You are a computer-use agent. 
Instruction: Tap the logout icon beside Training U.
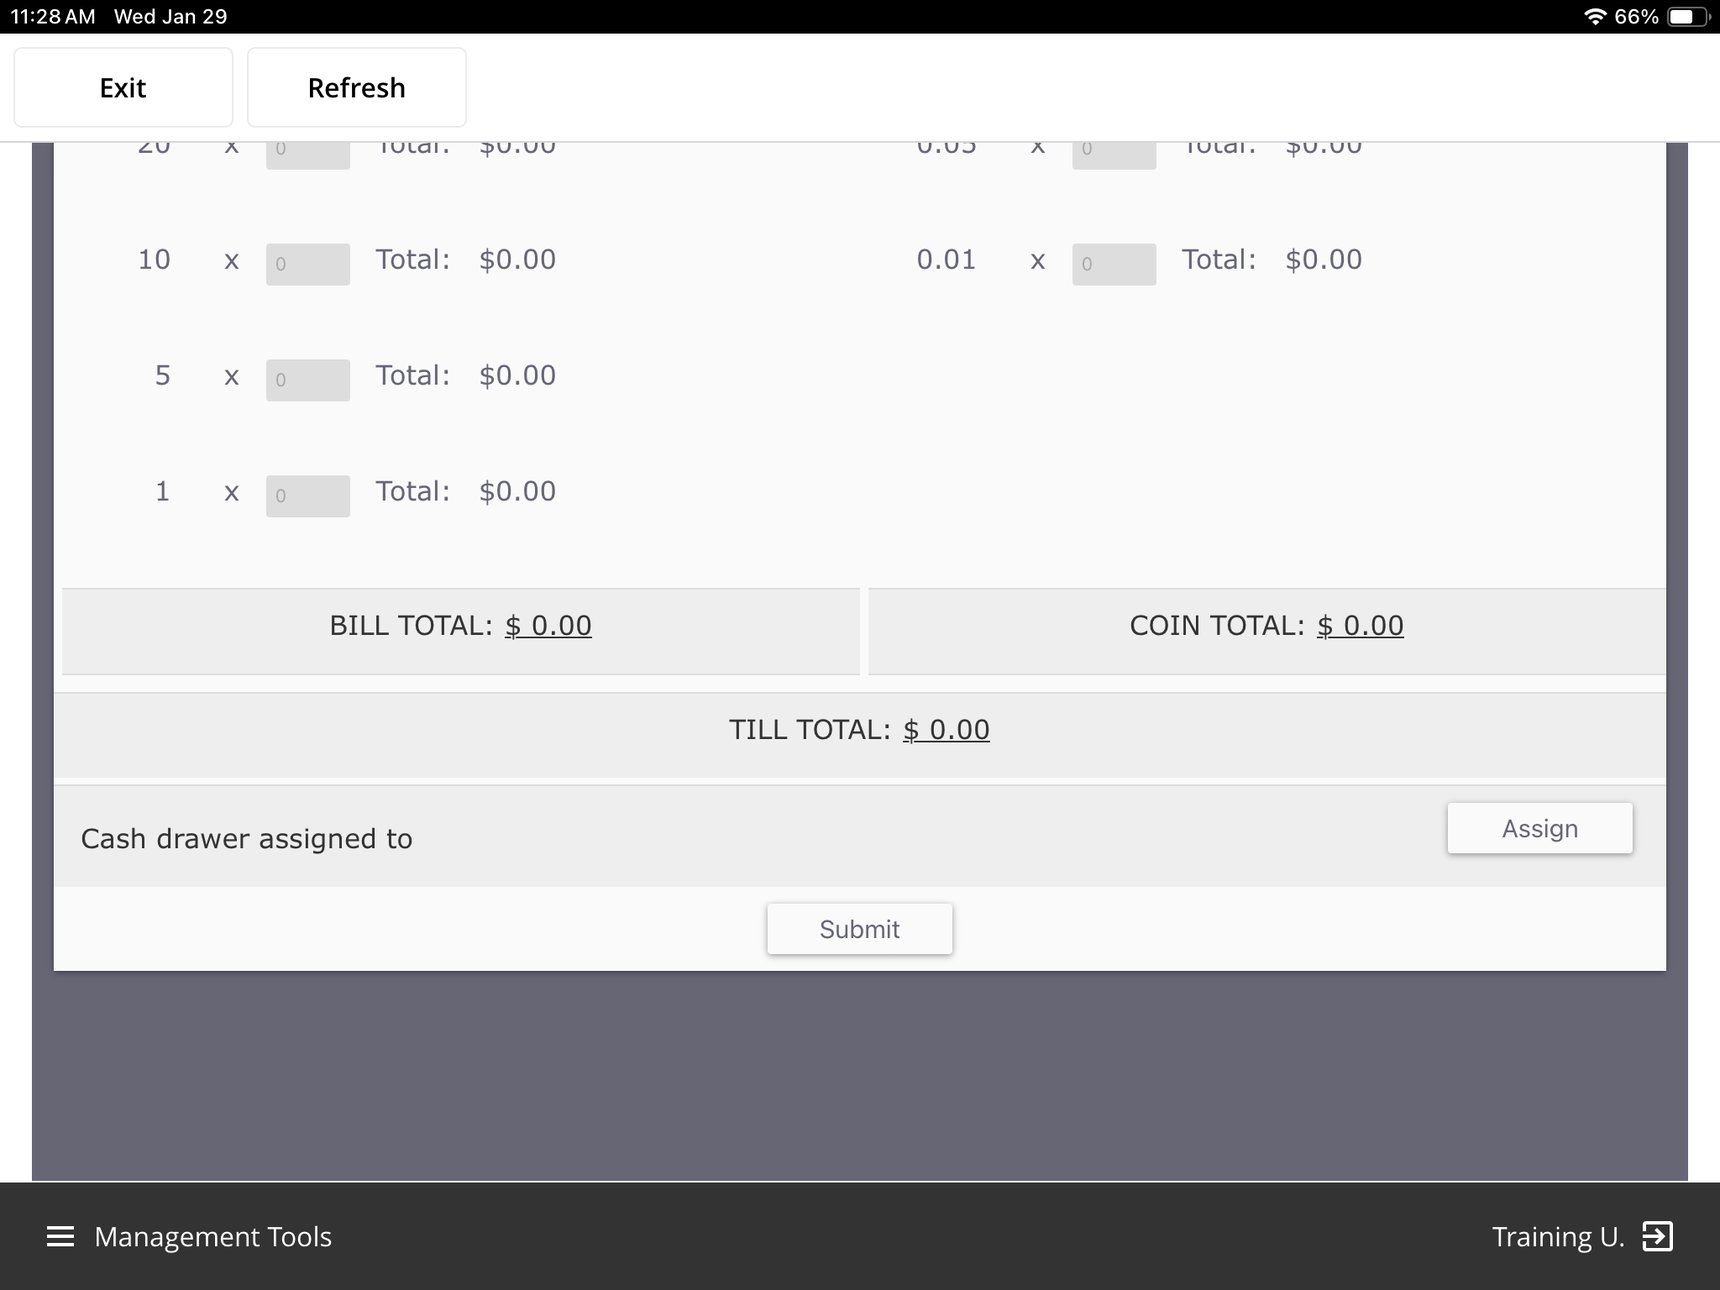coord(1658,1237)
